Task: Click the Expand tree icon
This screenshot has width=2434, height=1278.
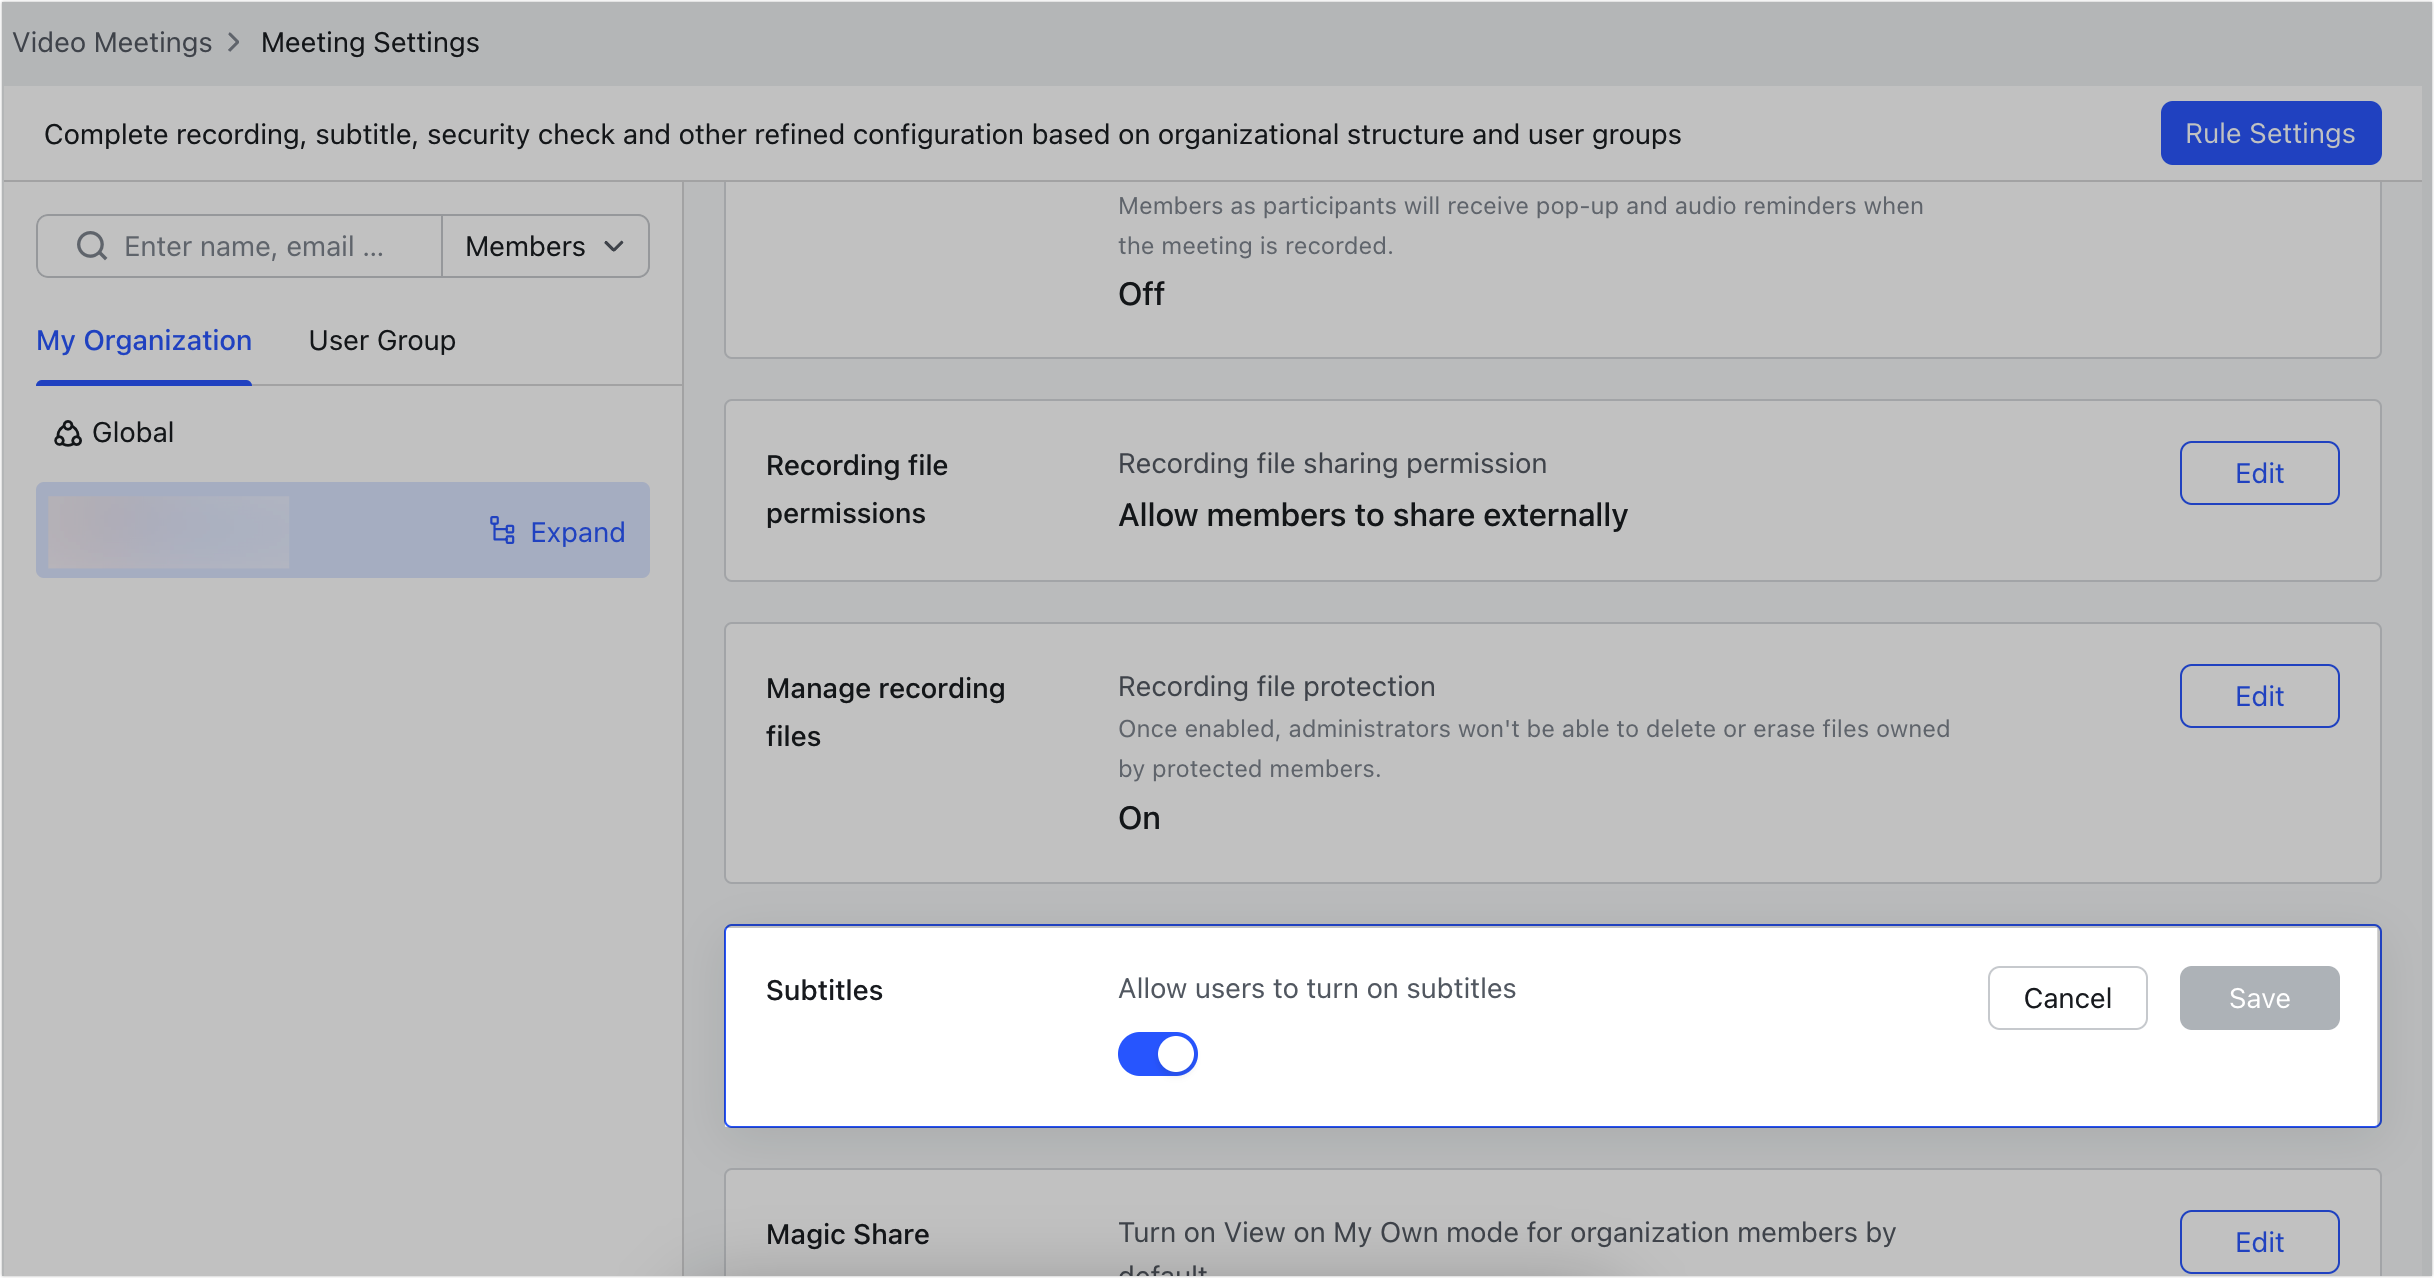Action: coord(502,531)
